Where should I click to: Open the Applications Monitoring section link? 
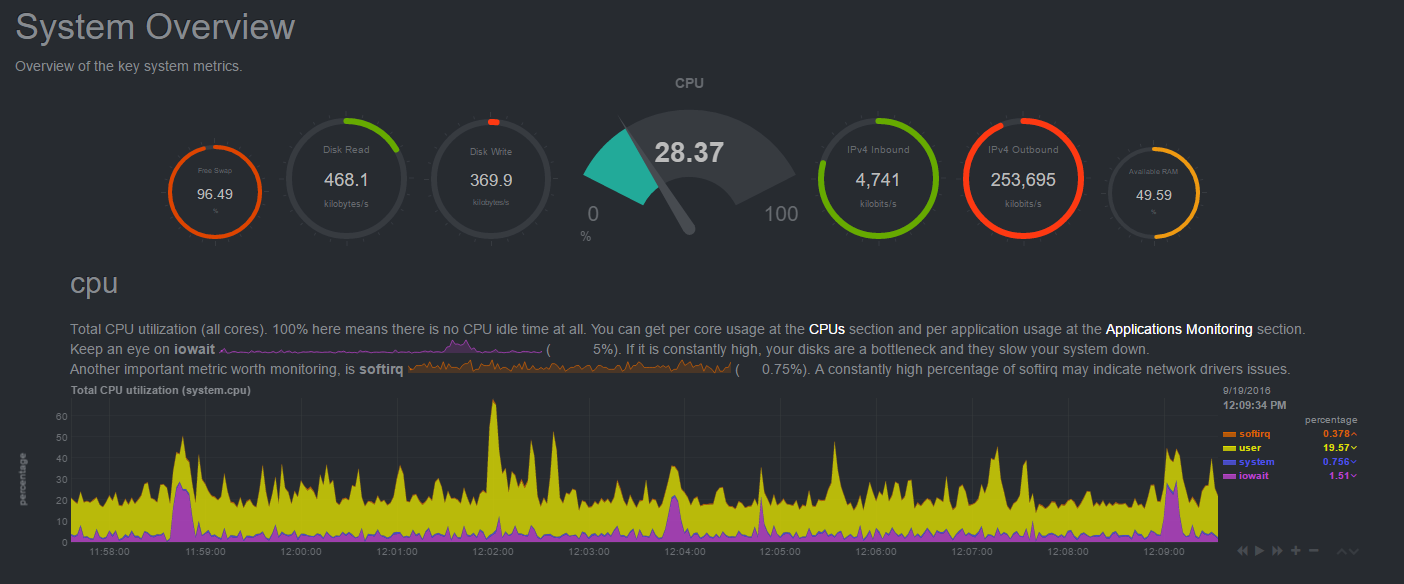point(1179,329)
